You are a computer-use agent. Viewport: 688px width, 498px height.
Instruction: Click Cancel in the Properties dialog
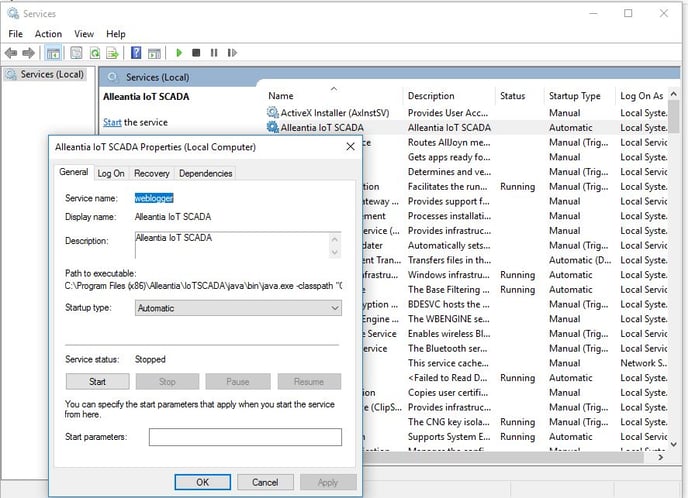point(265,482)
